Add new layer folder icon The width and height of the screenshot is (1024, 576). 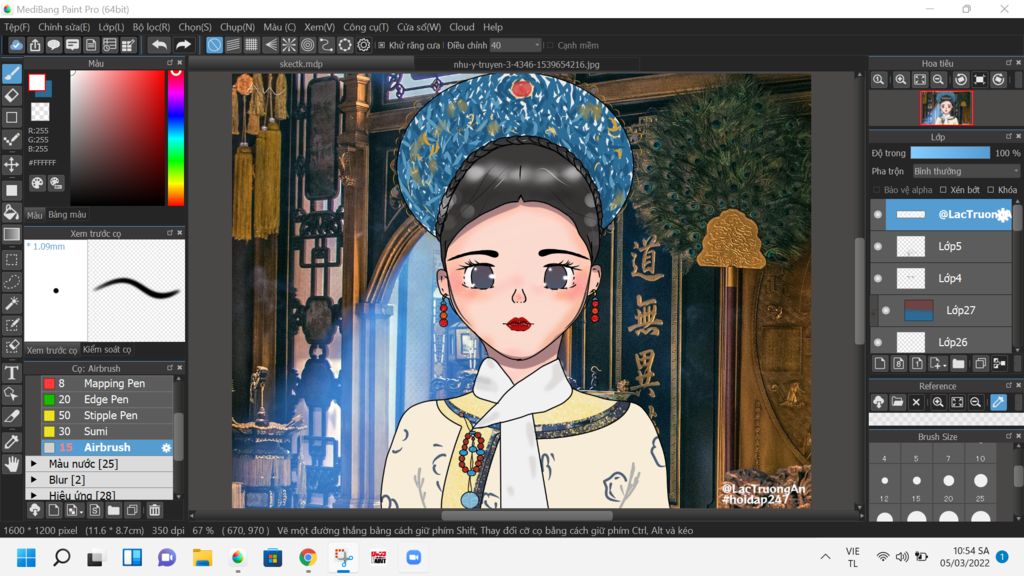958,364
